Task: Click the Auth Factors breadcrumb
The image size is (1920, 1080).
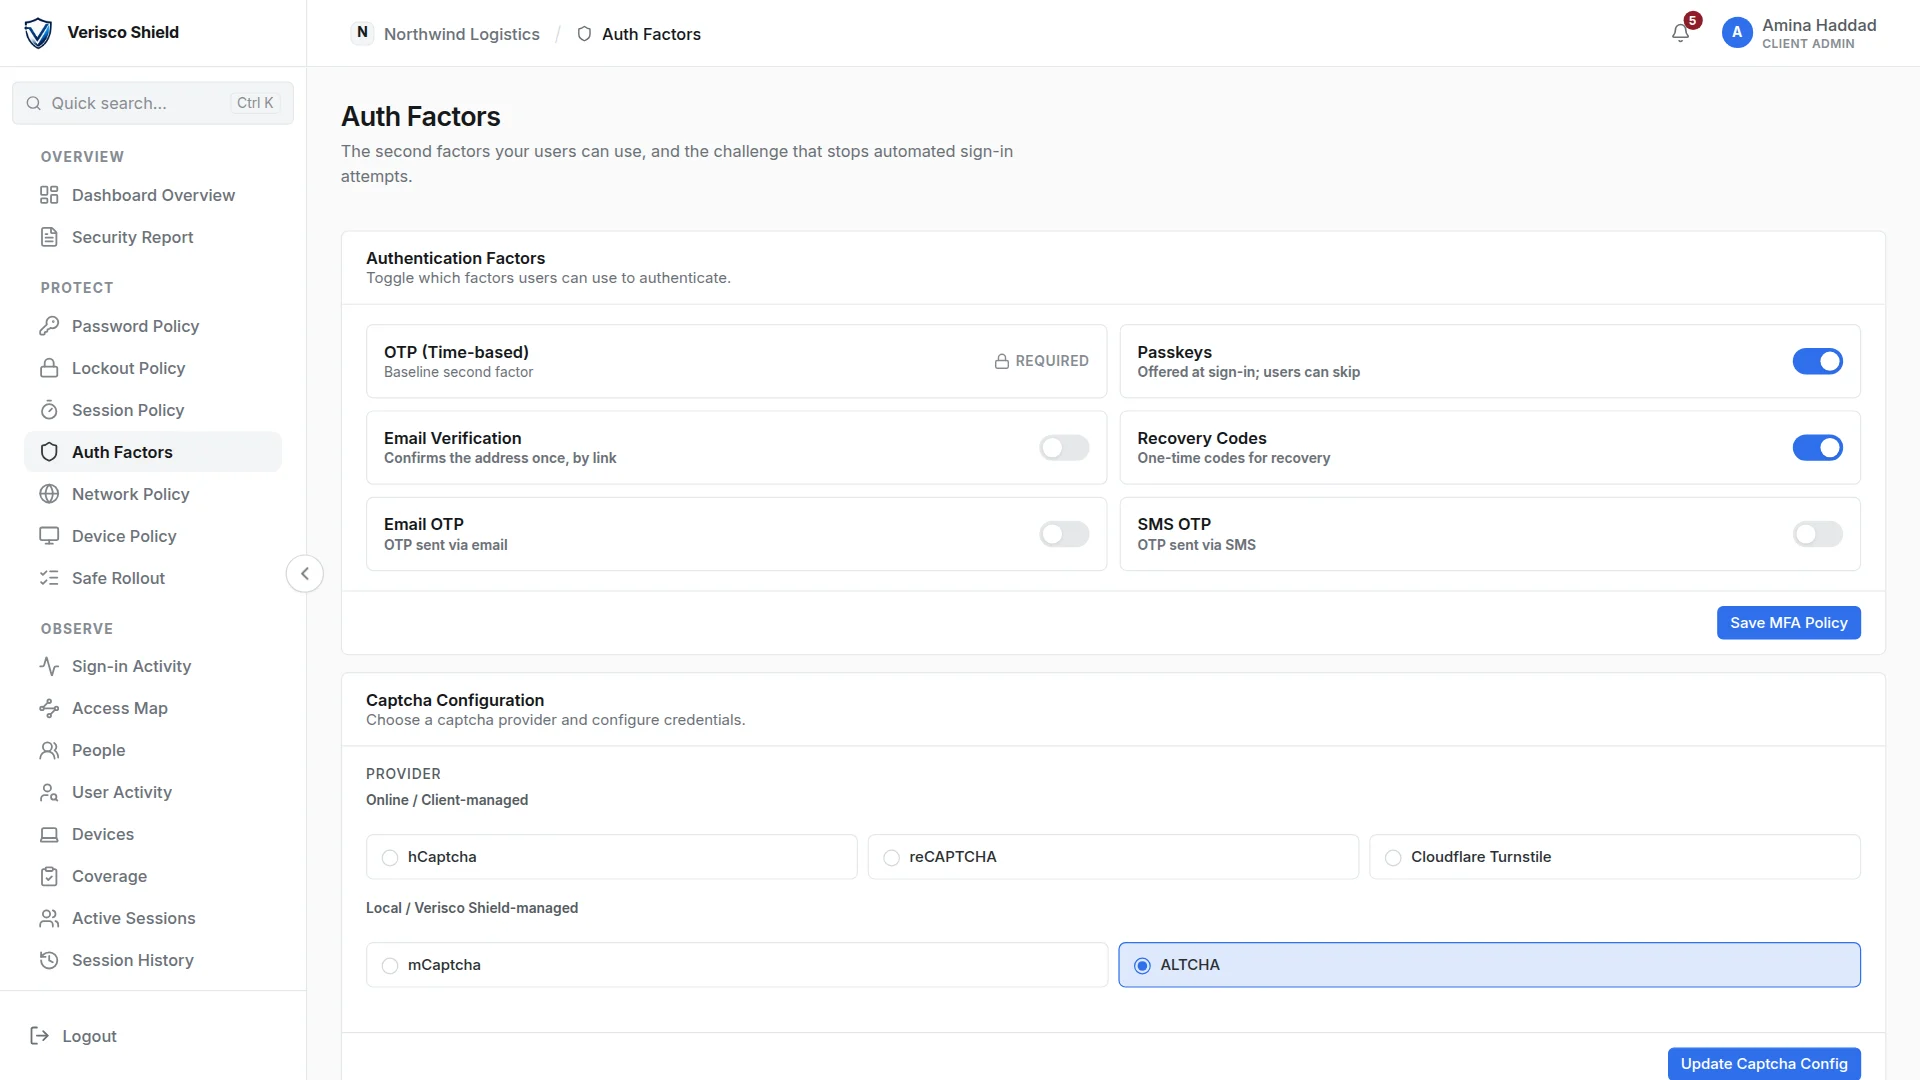Action: point(640,34)
